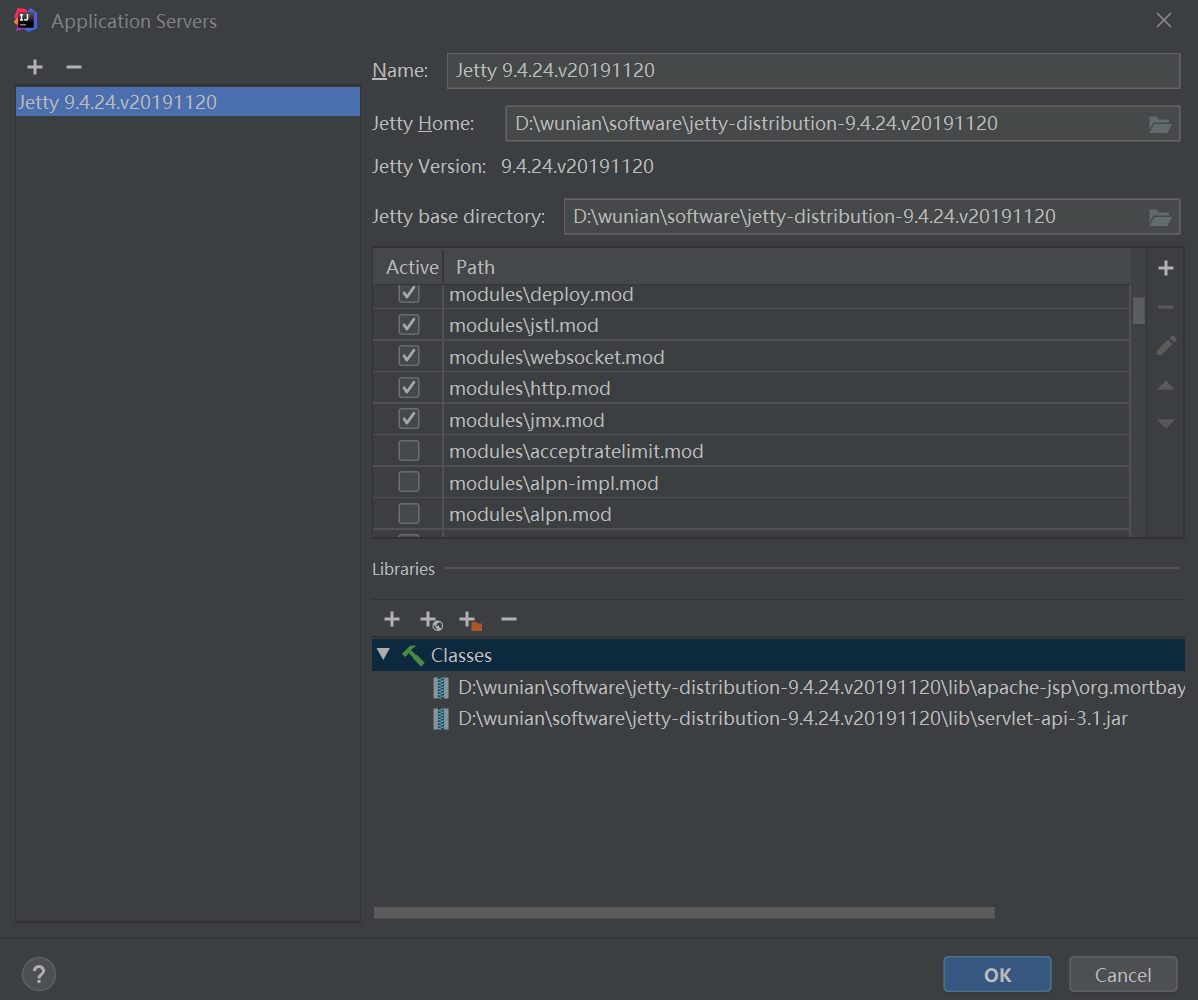
Task: Uncheck modules\jmx.mod
Action: (x=409, y=419)
